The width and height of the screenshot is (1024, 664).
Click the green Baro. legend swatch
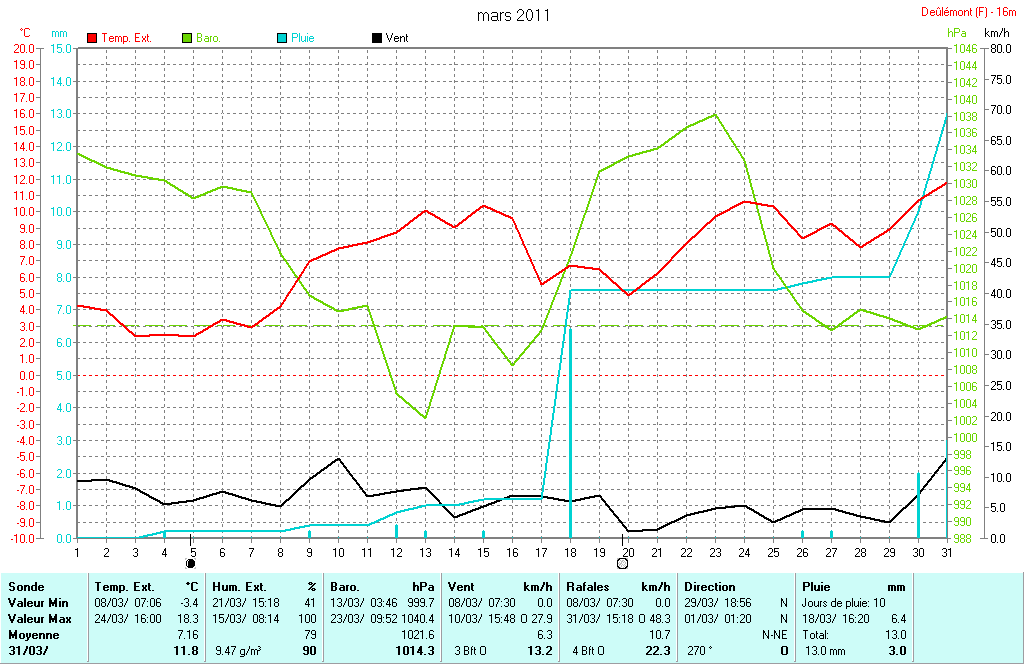[x=187, y=38]
